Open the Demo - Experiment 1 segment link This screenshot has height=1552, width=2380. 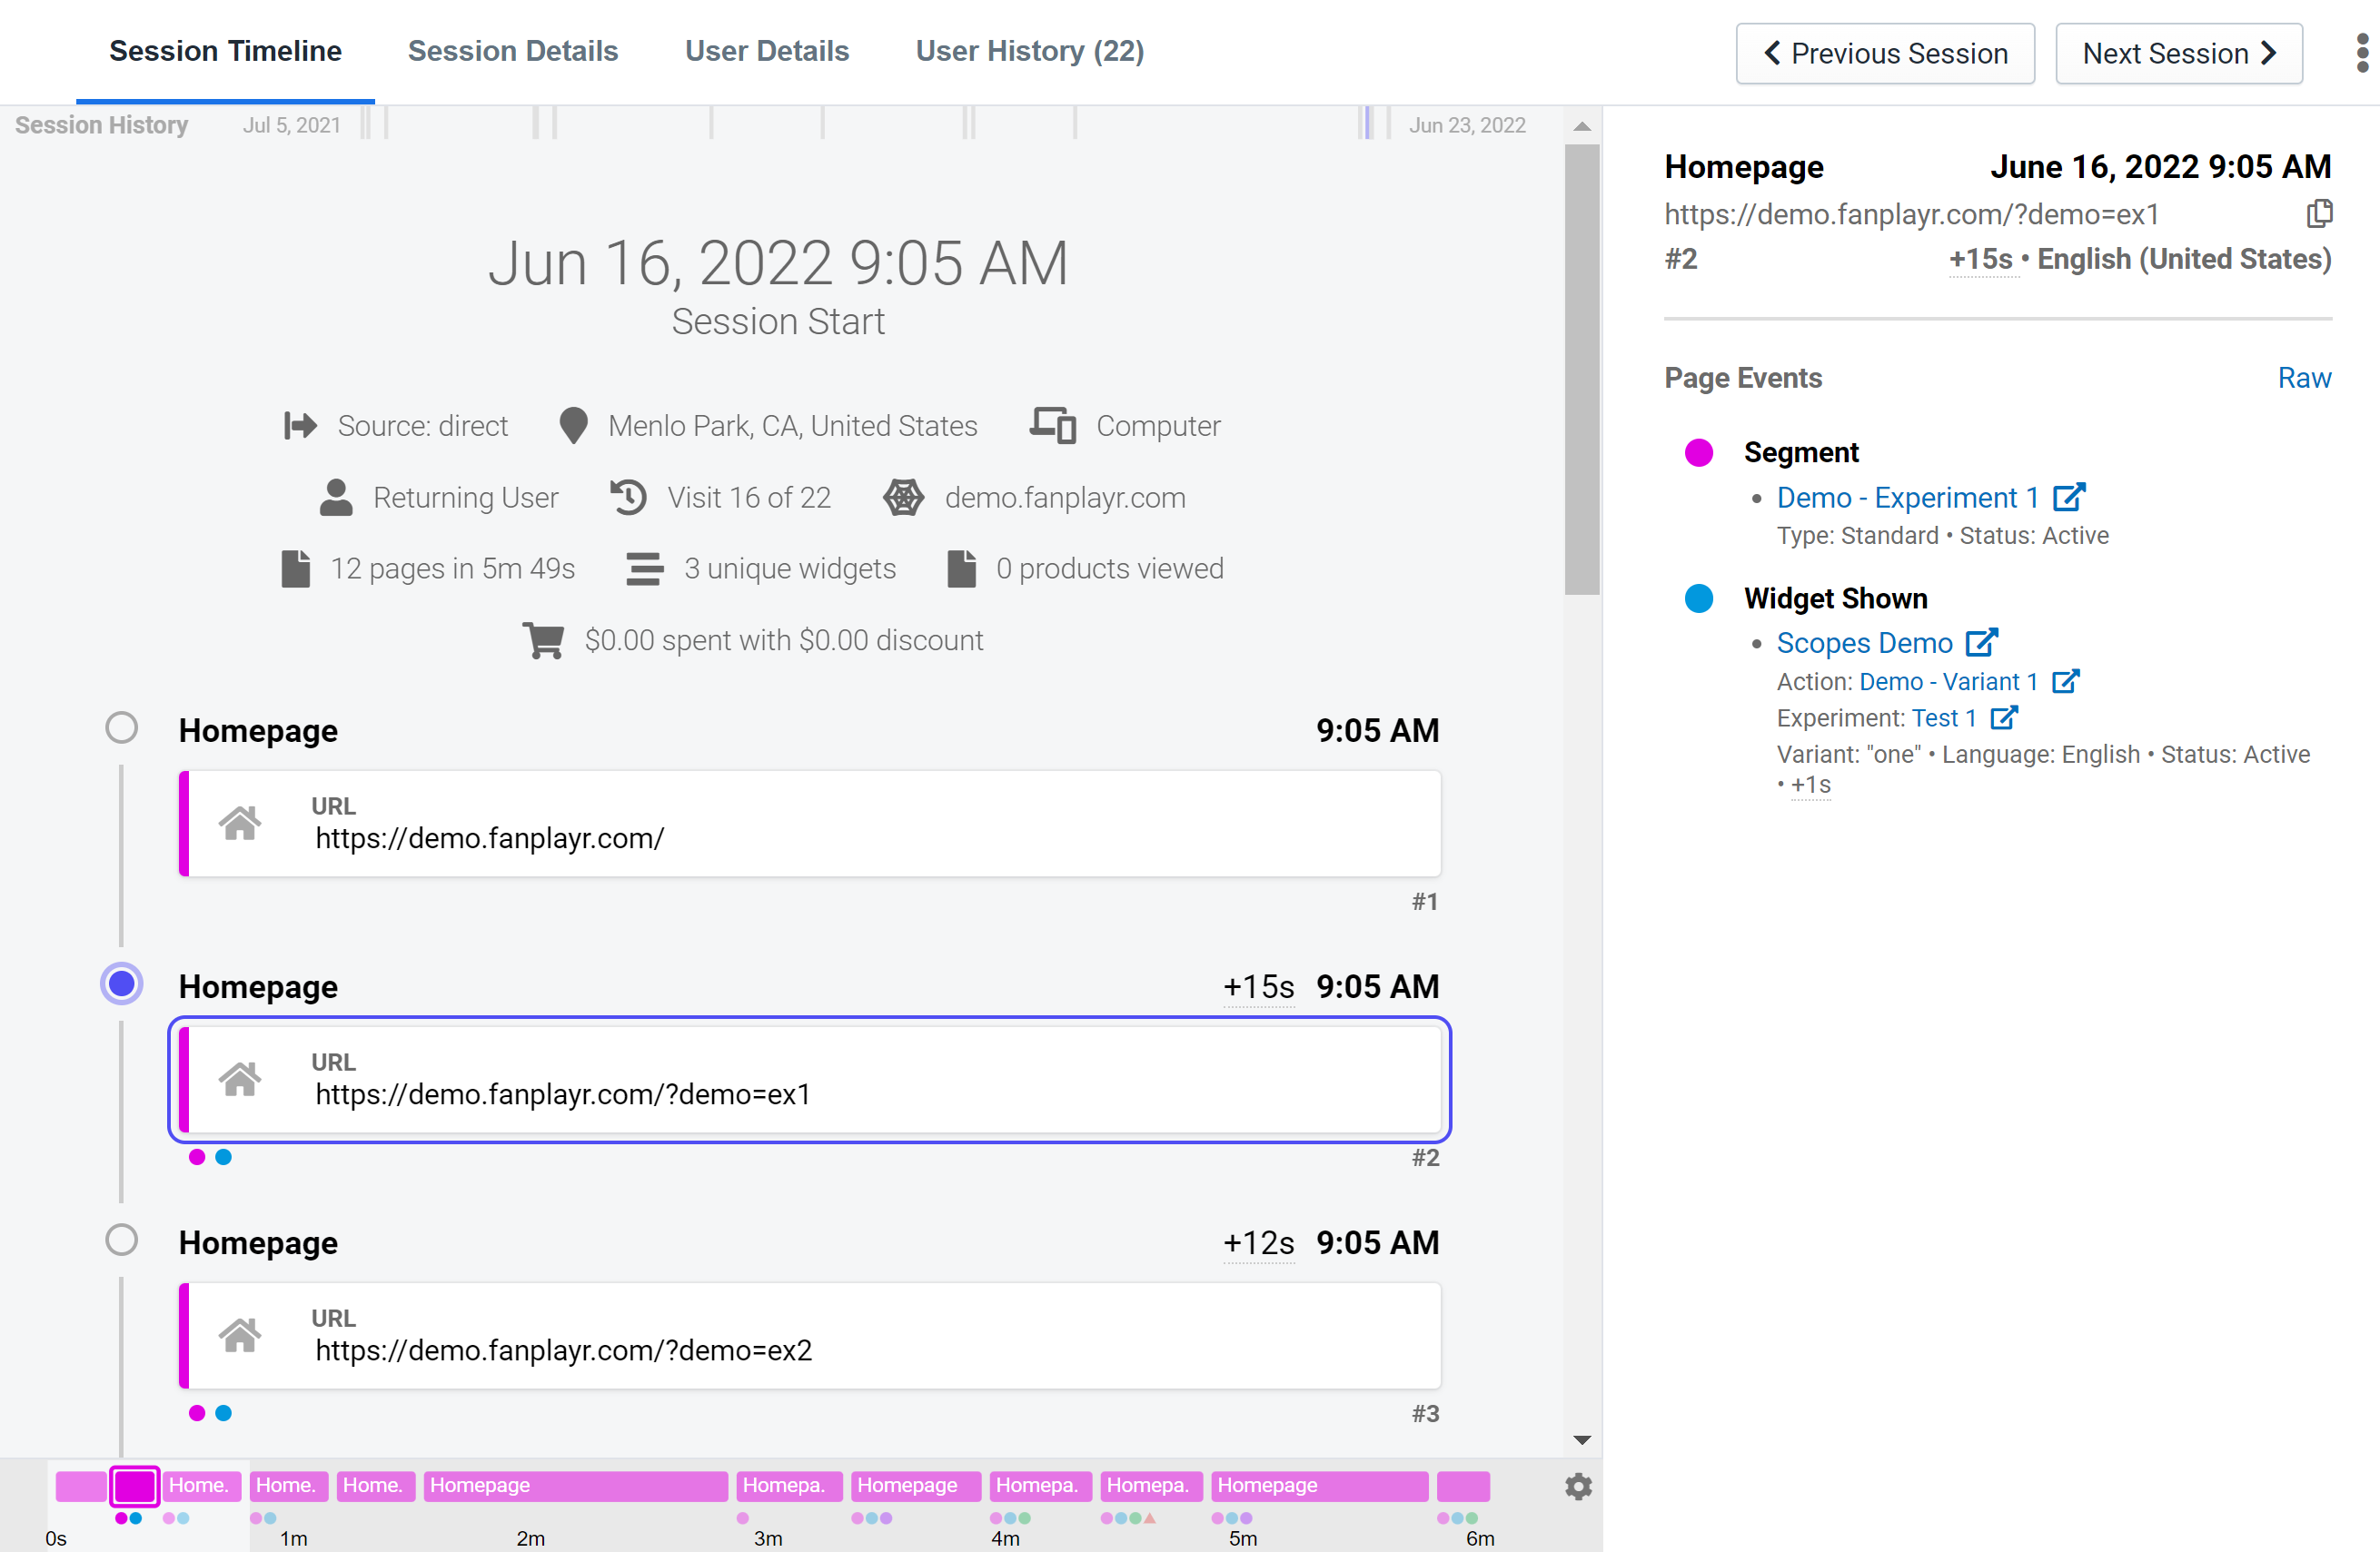(x=1907, y=497)
